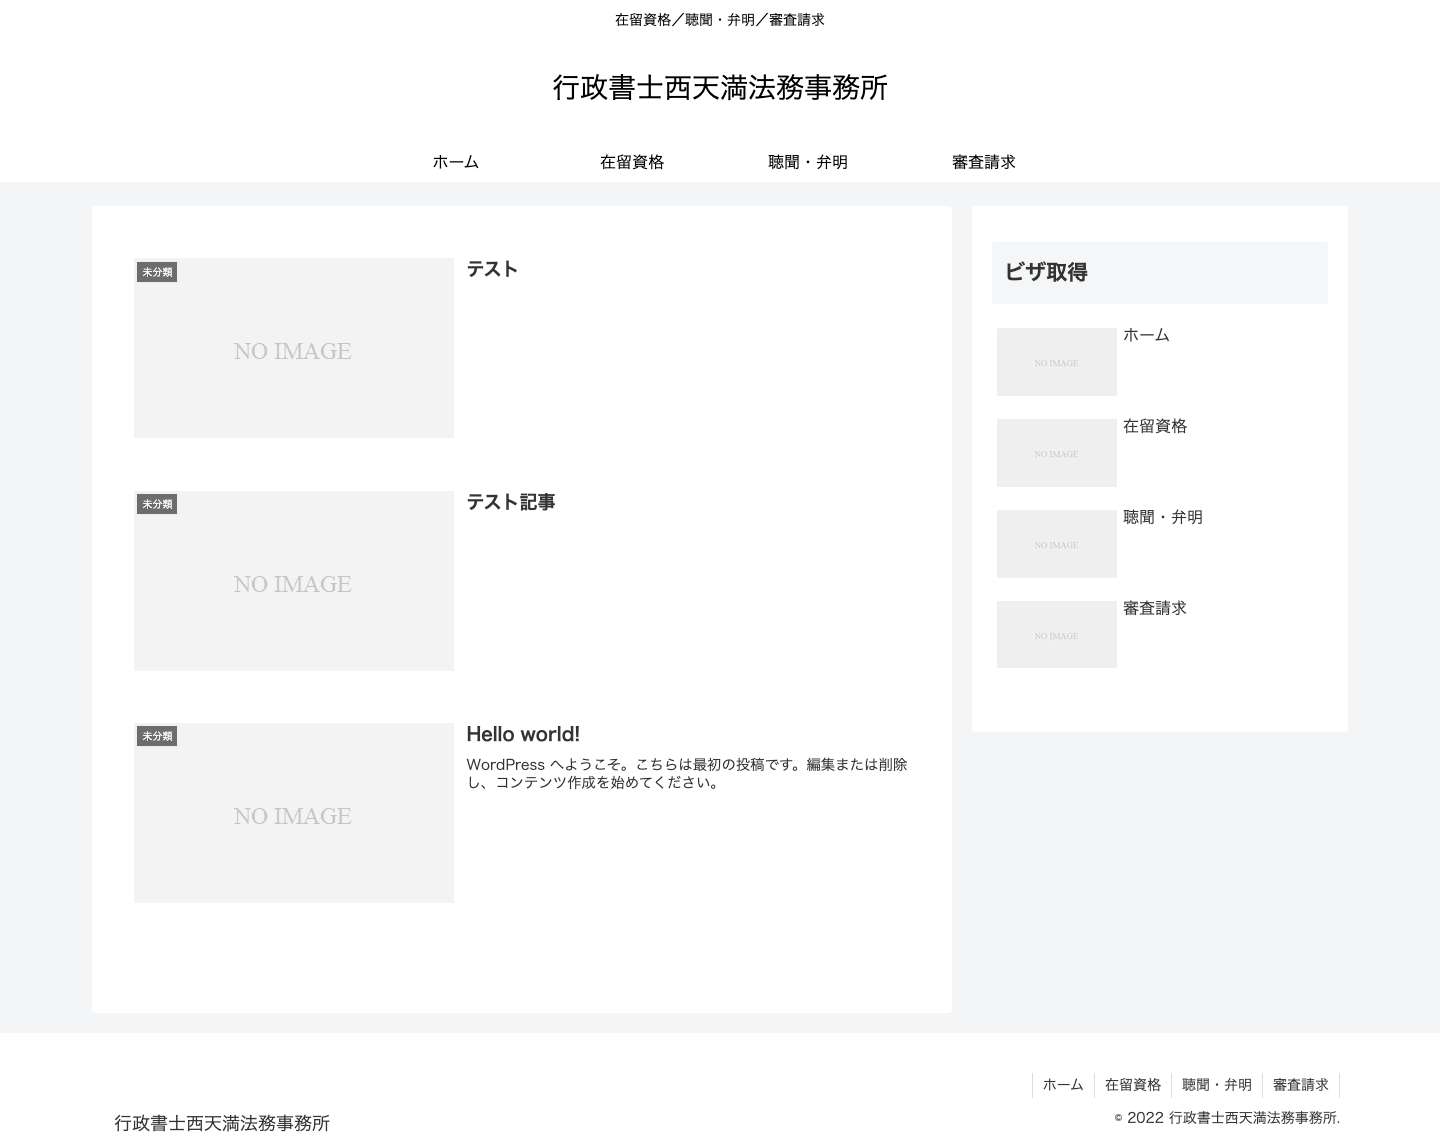Click the 未分類 category badge on テスト
The height and width of the screenshot is (1147, 1440).
click(x=156, y=271)
